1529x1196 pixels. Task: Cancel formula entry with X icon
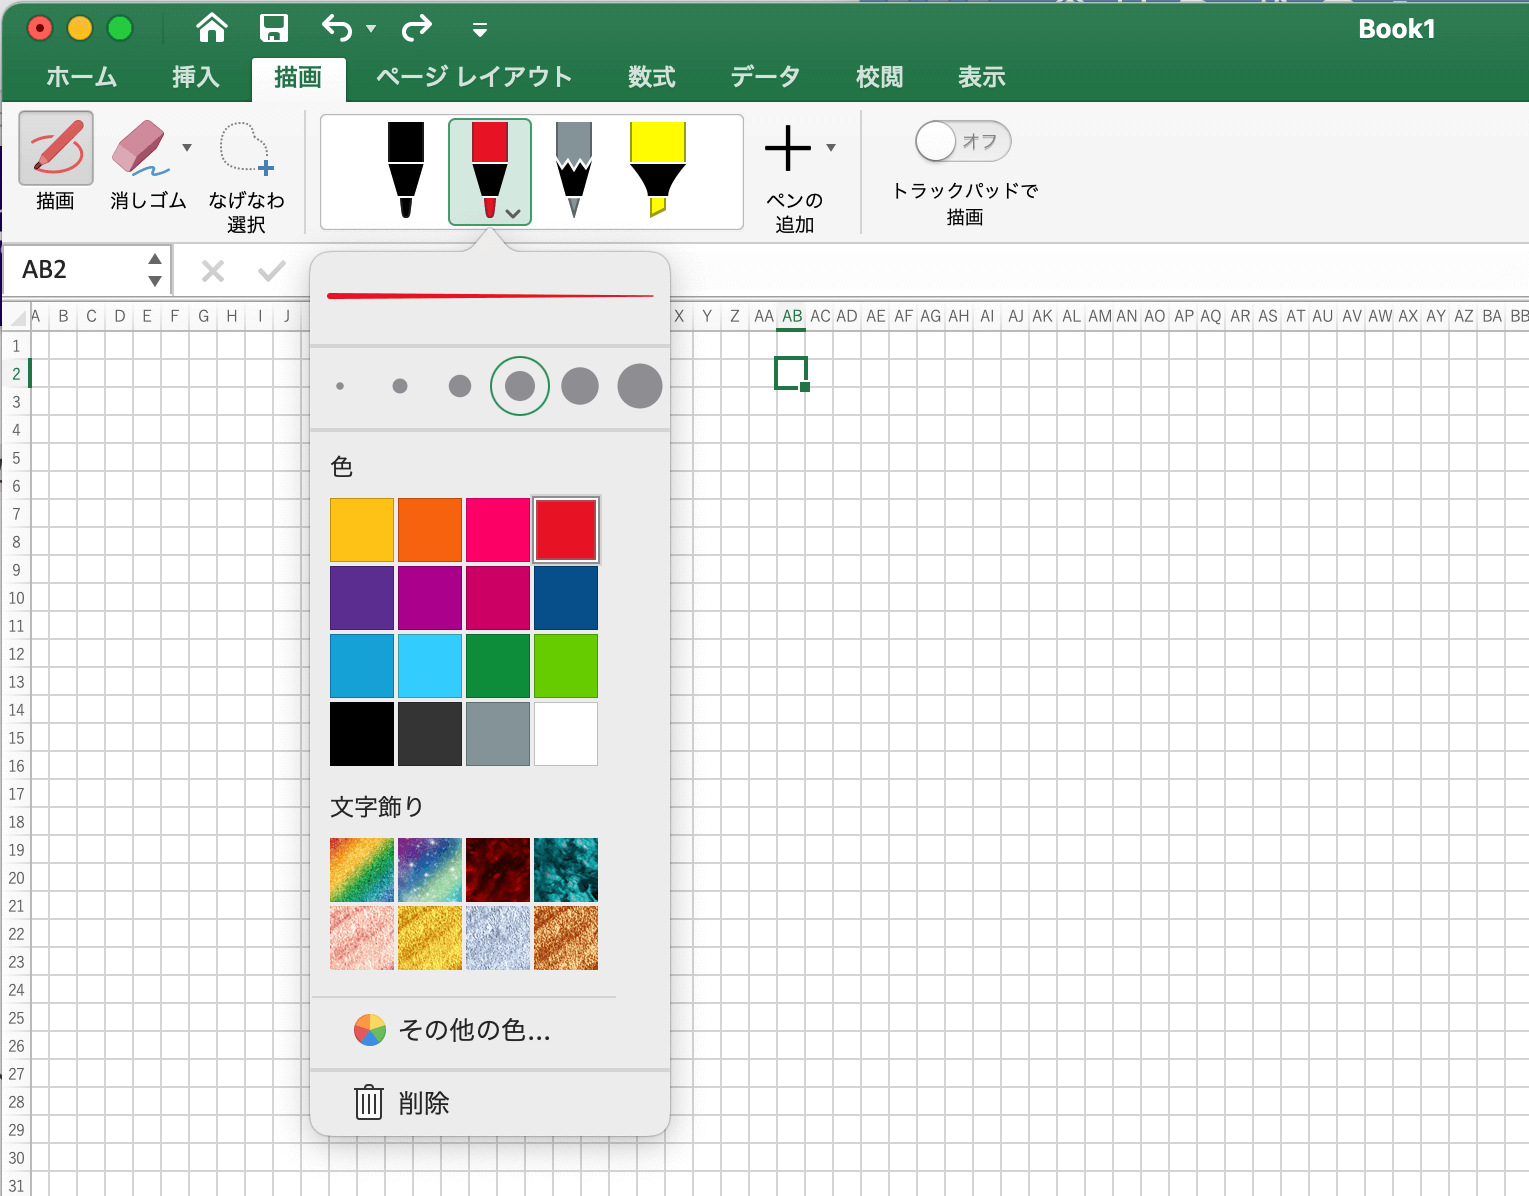tap(213, 271)
